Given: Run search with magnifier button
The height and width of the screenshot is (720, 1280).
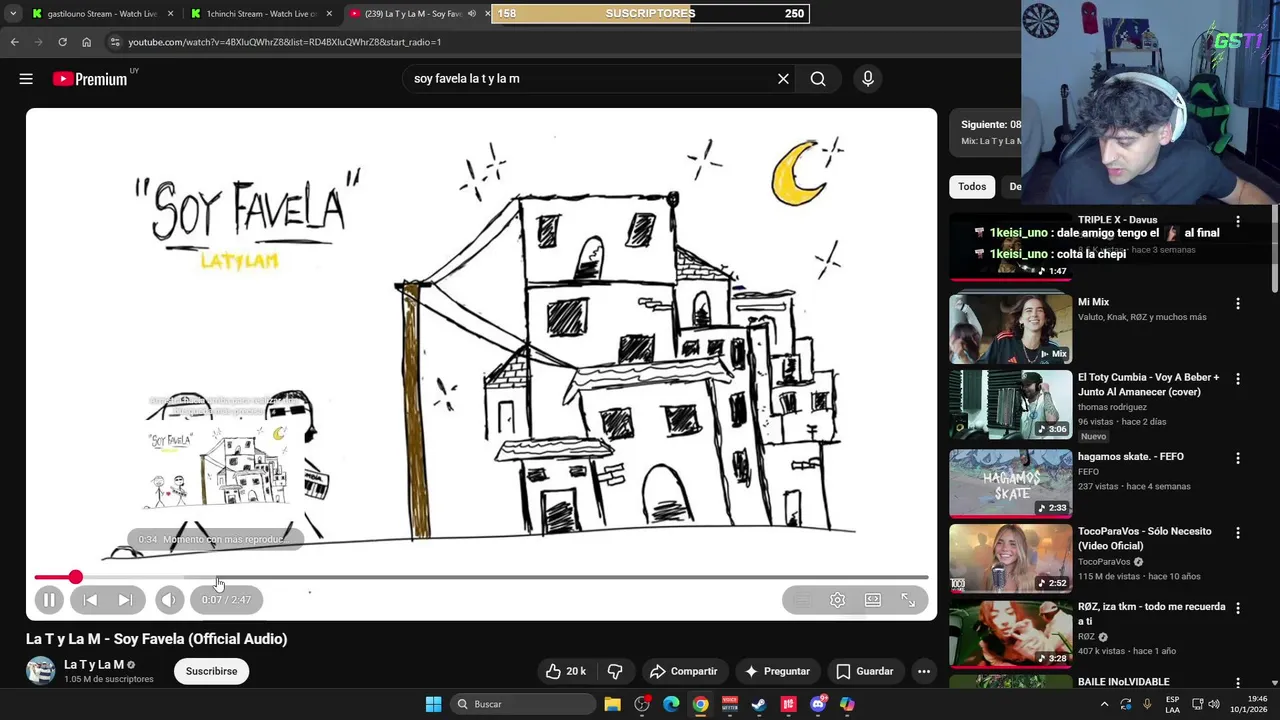Looking at the screenshot, I should 818,79.
